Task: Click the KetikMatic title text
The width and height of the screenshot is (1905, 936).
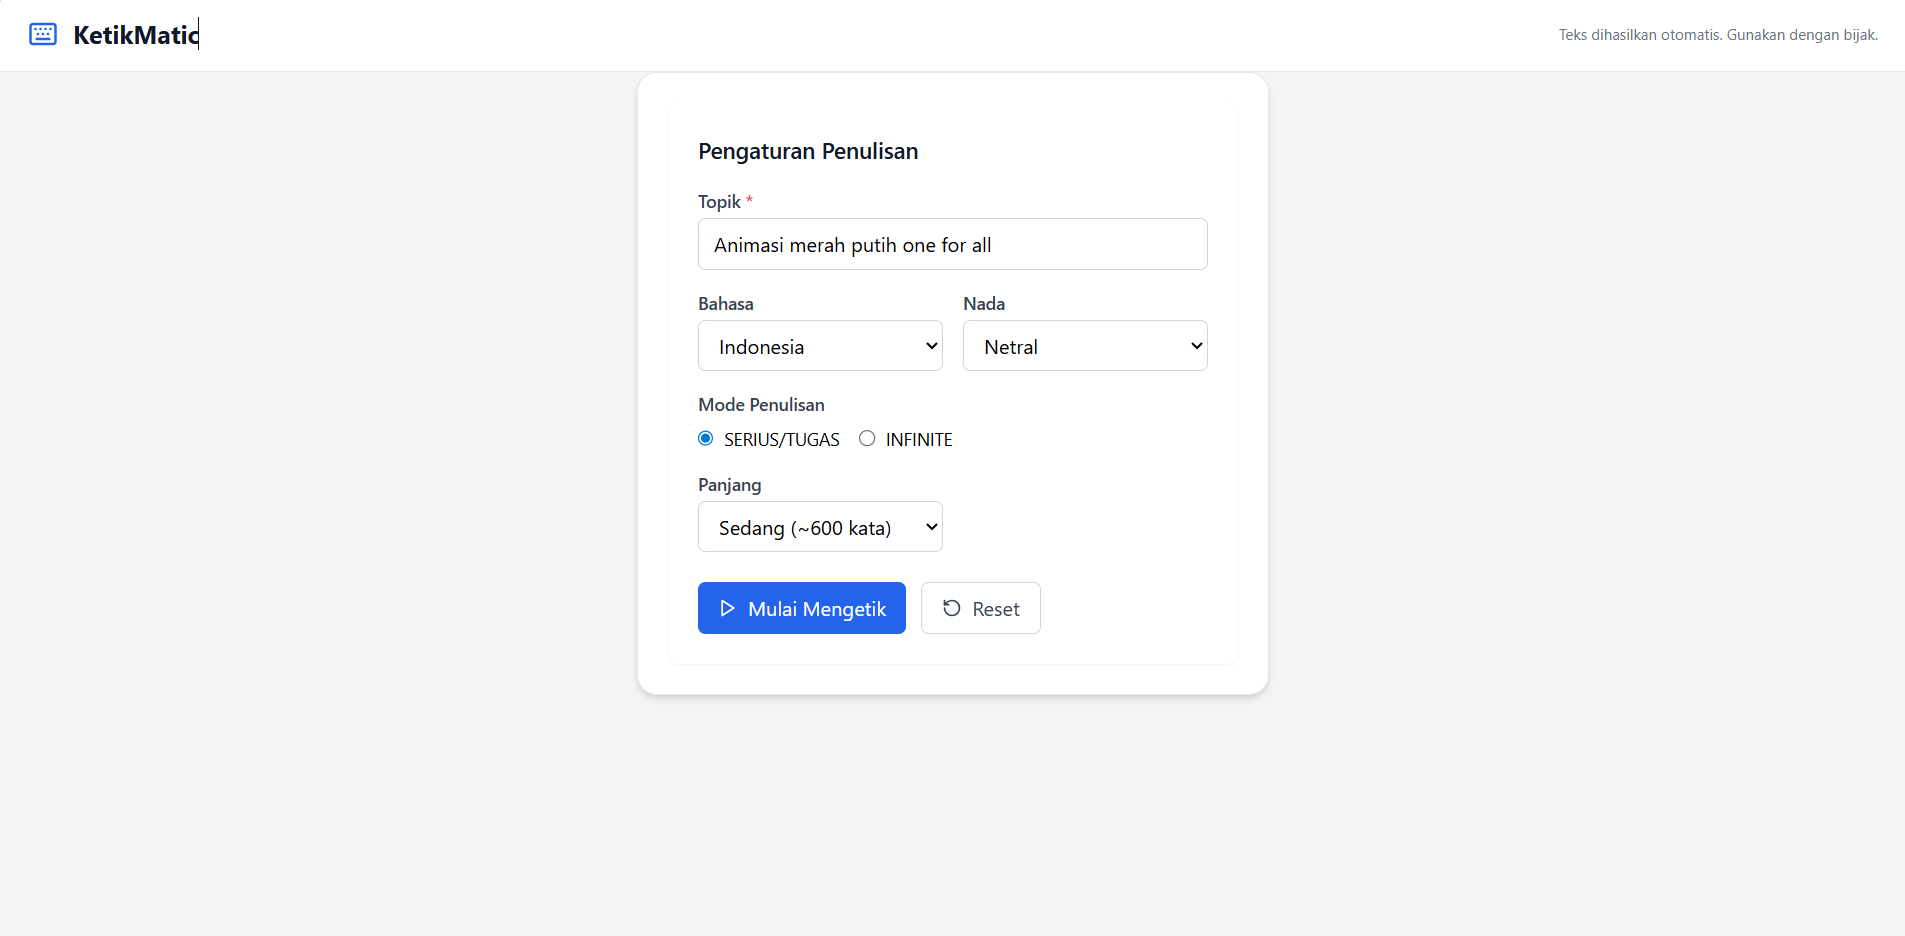Action: click(136, 35)
